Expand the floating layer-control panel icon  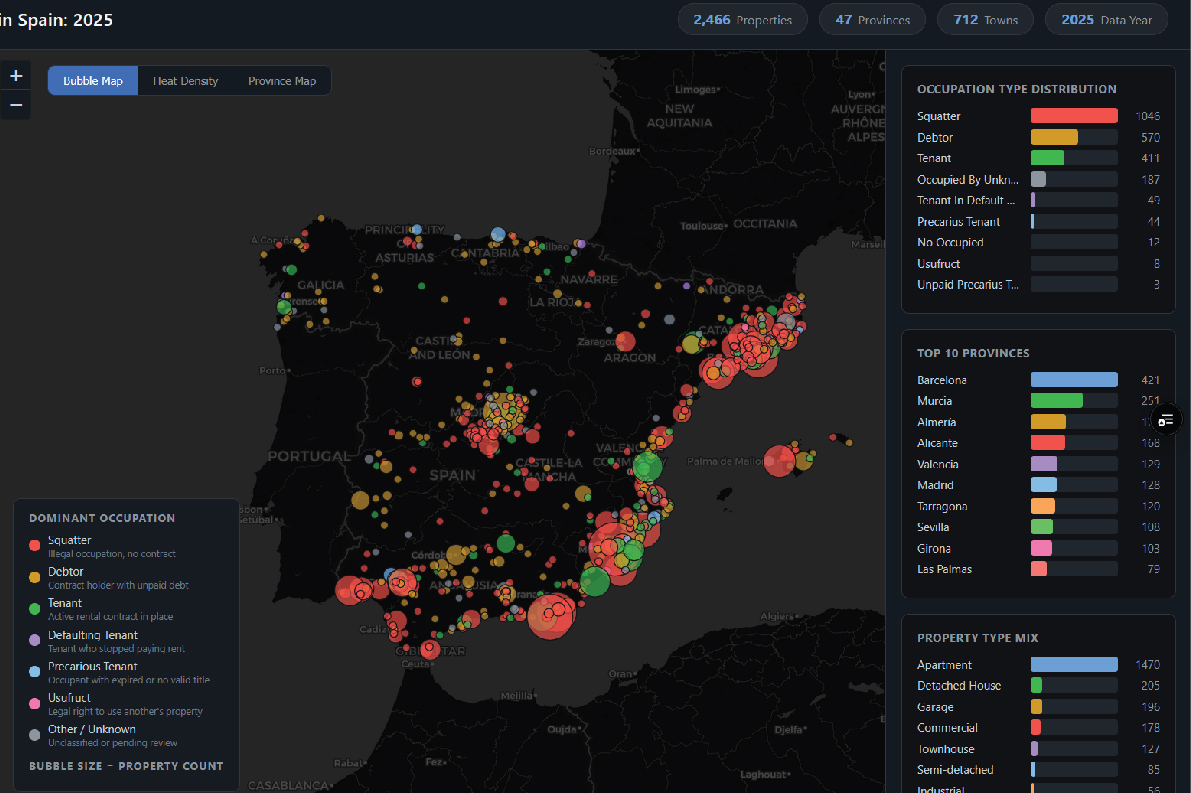tap(1166, 419)
